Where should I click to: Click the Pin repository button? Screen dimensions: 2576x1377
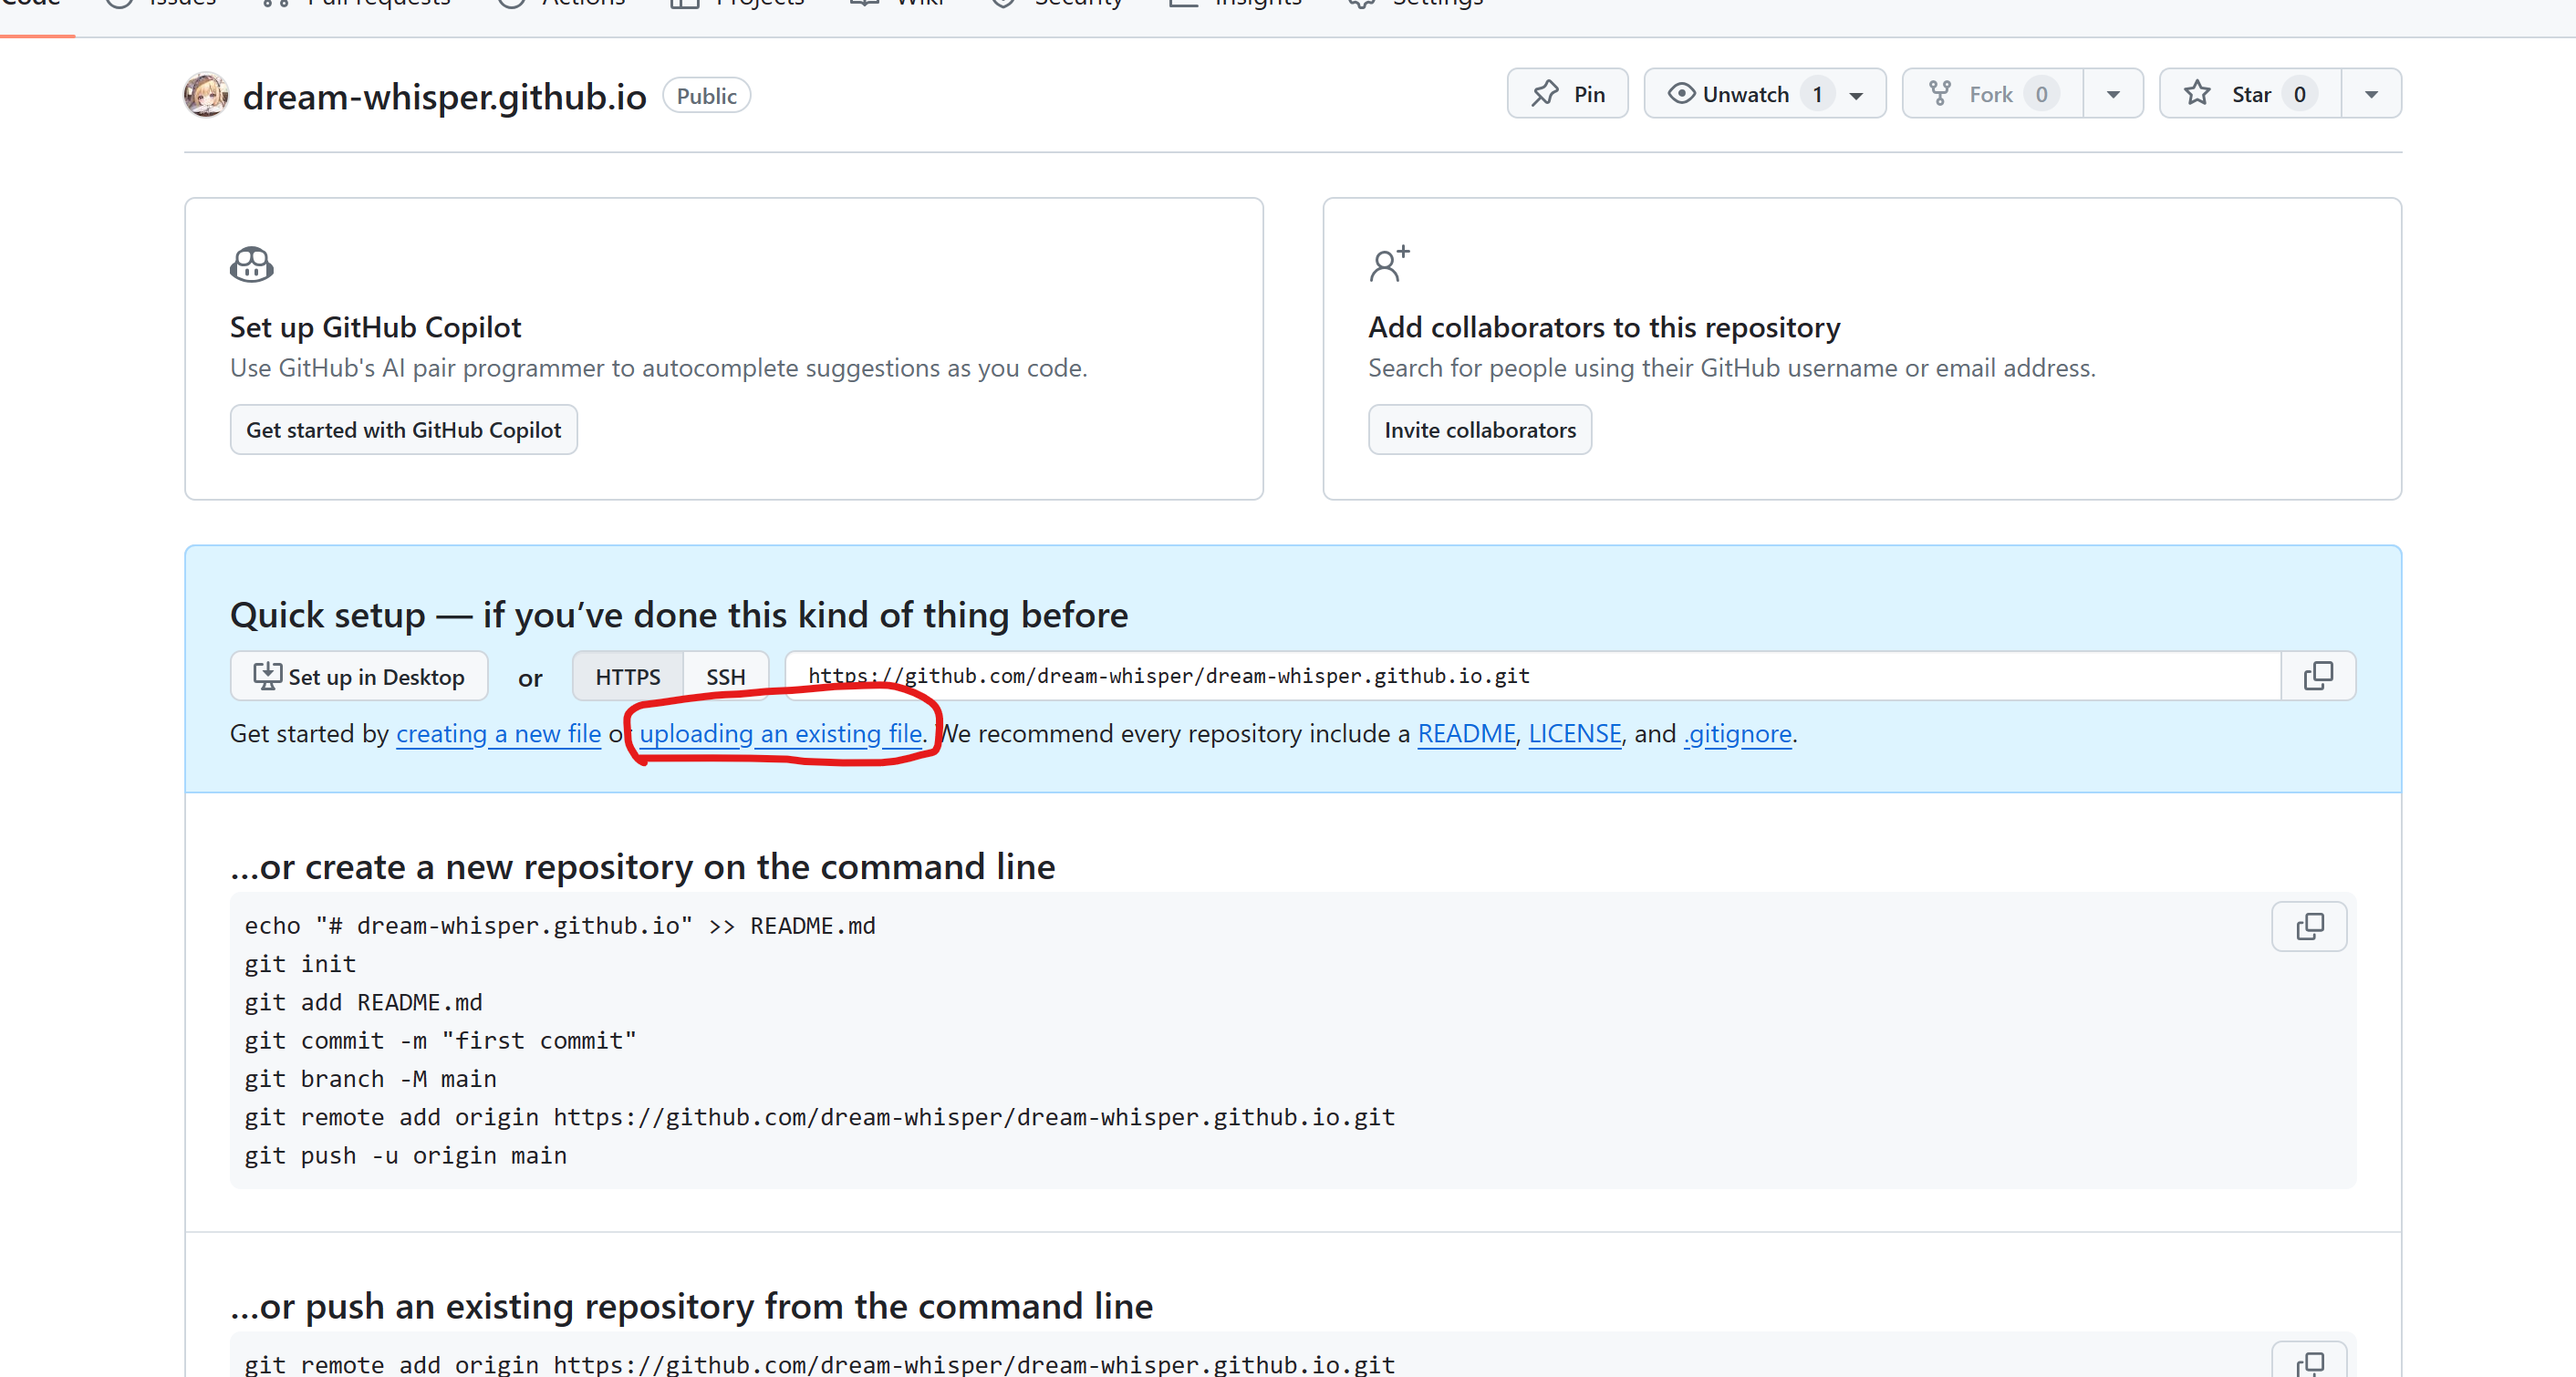pyautogui.click(x=1567, y=94)
